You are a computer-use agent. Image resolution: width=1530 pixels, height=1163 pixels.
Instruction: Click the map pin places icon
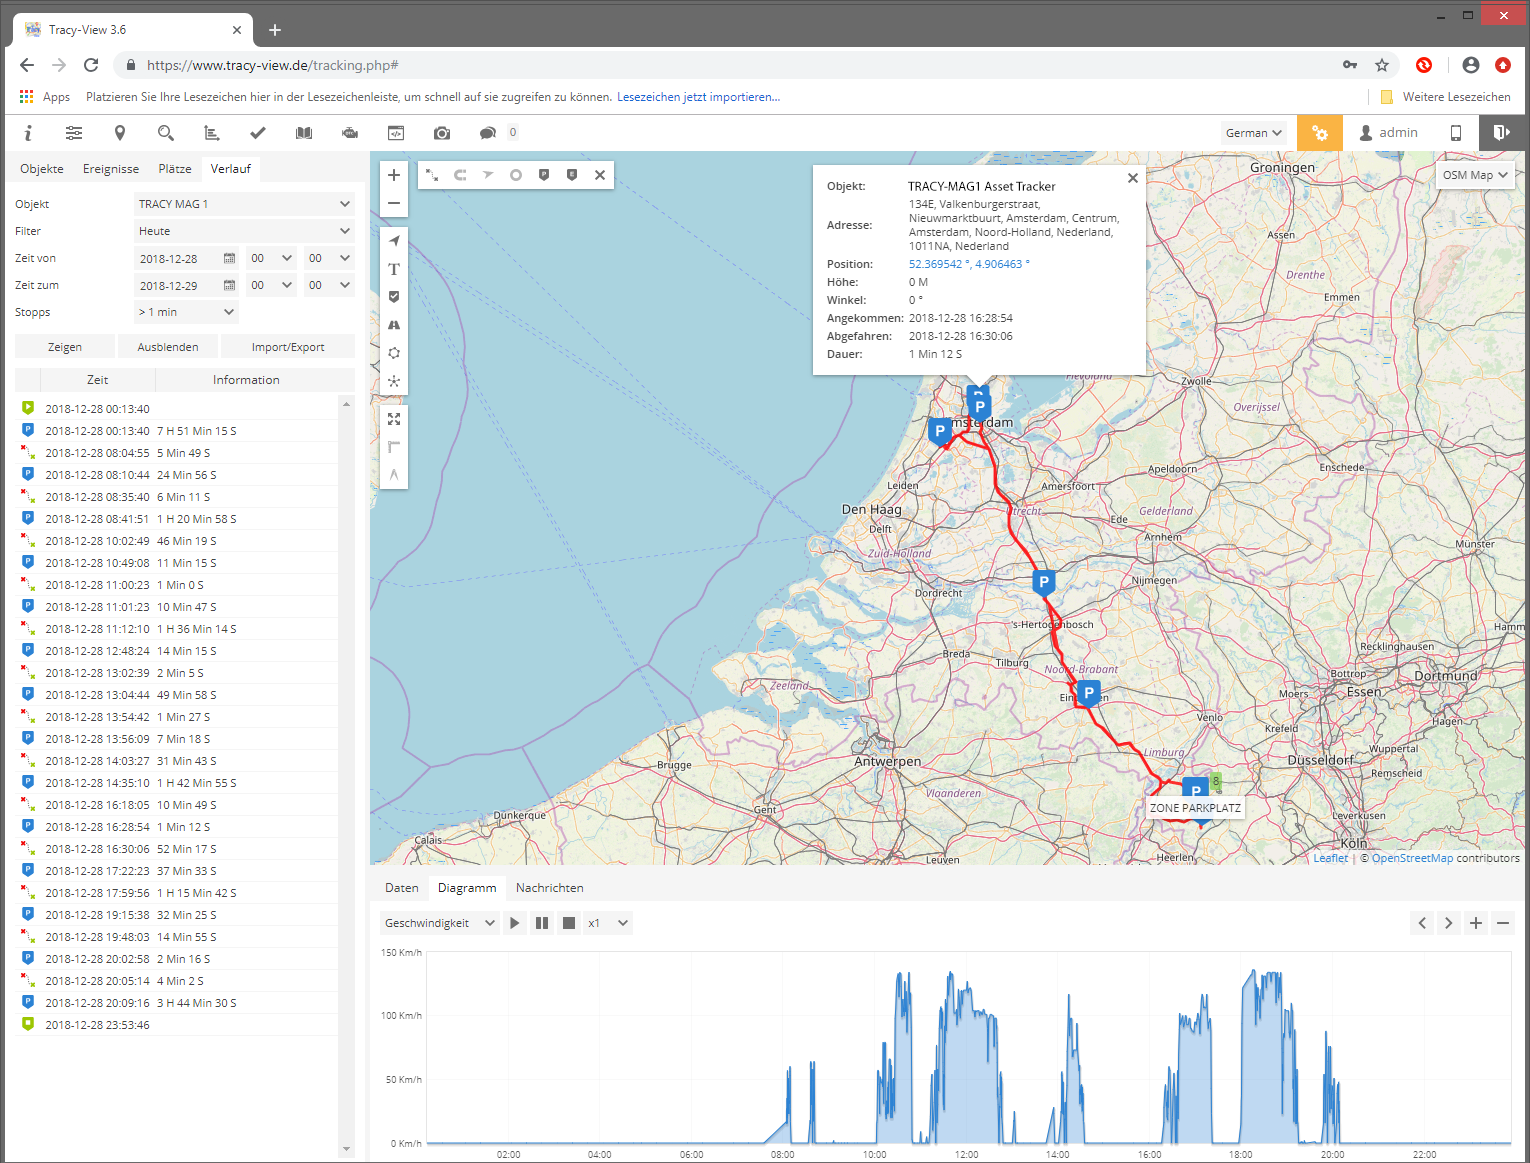(x=120, y=133)
